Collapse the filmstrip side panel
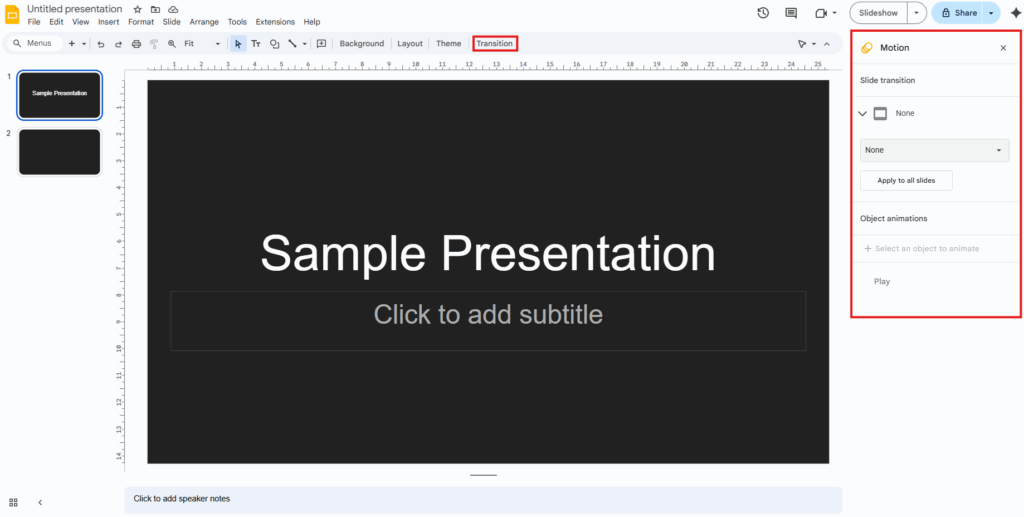This screenshot has height=517, width=1024. point(40,502)
